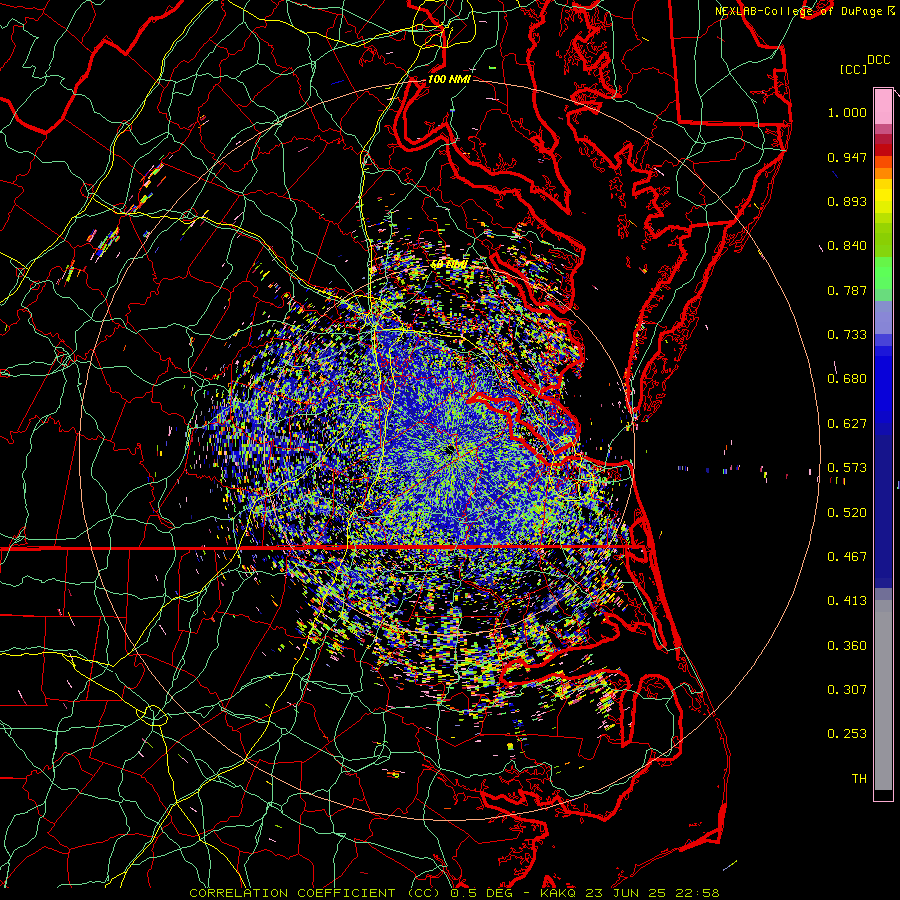This screenshot has width=900, height=900.
Task: Click the 50 NMI range ring label
Action: [449, 265]
